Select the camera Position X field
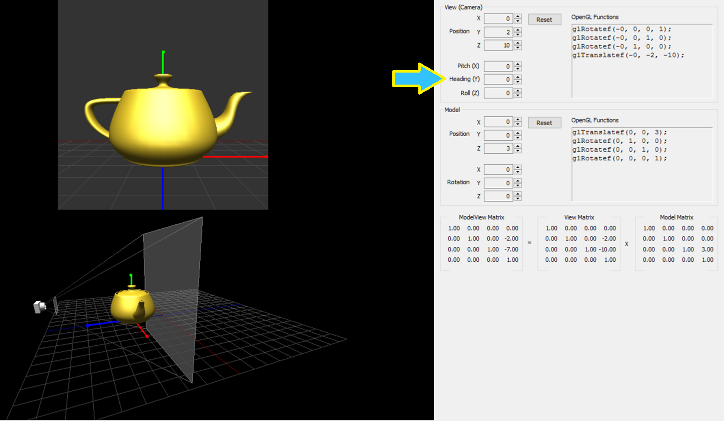 [498, 18]
